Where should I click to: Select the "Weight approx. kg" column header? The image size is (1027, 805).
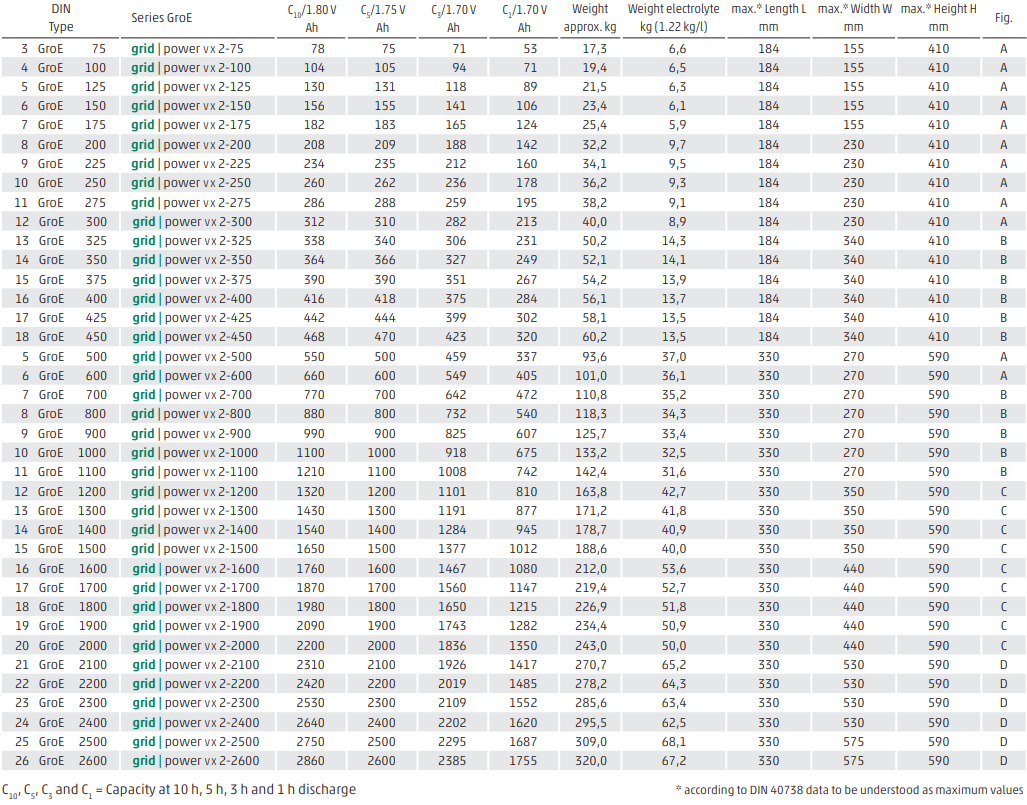[x=590, y=18]
